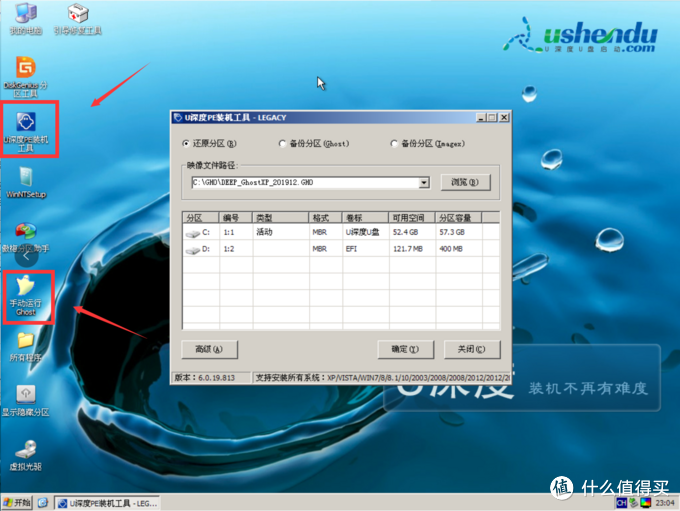680x511 pixels.
Task: Click the 可用空间 column header
Action: 412,217
